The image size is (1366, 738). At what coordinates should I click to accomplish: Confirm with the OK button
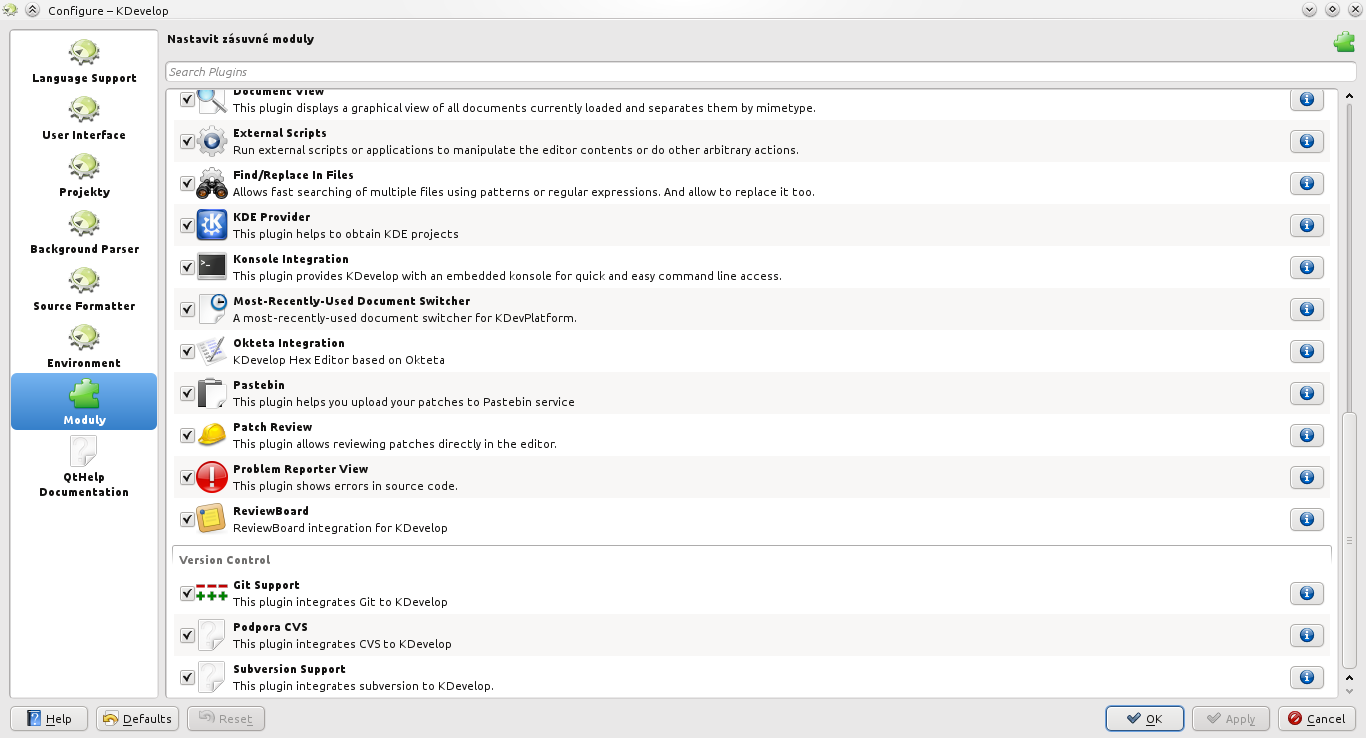point(1145,718)
